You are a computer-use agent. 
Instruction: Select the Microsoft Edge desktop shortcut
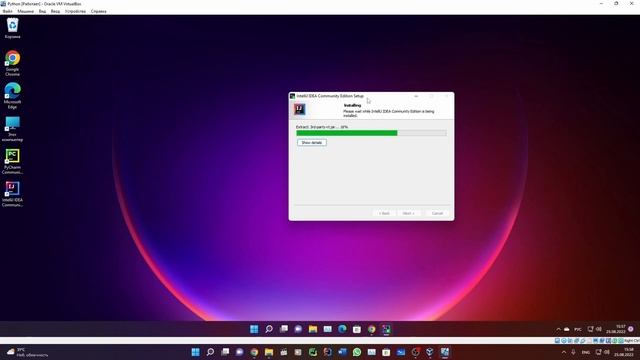tap(12, 96)
